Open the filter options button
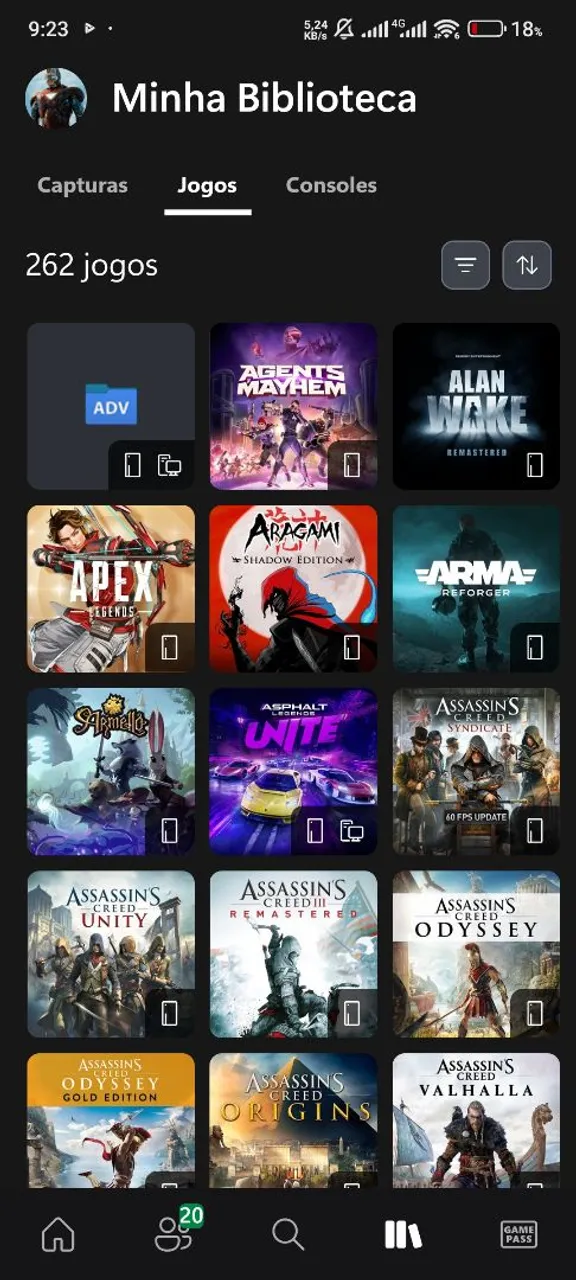This screenshot has width=576, height=1280. point(466,265)
